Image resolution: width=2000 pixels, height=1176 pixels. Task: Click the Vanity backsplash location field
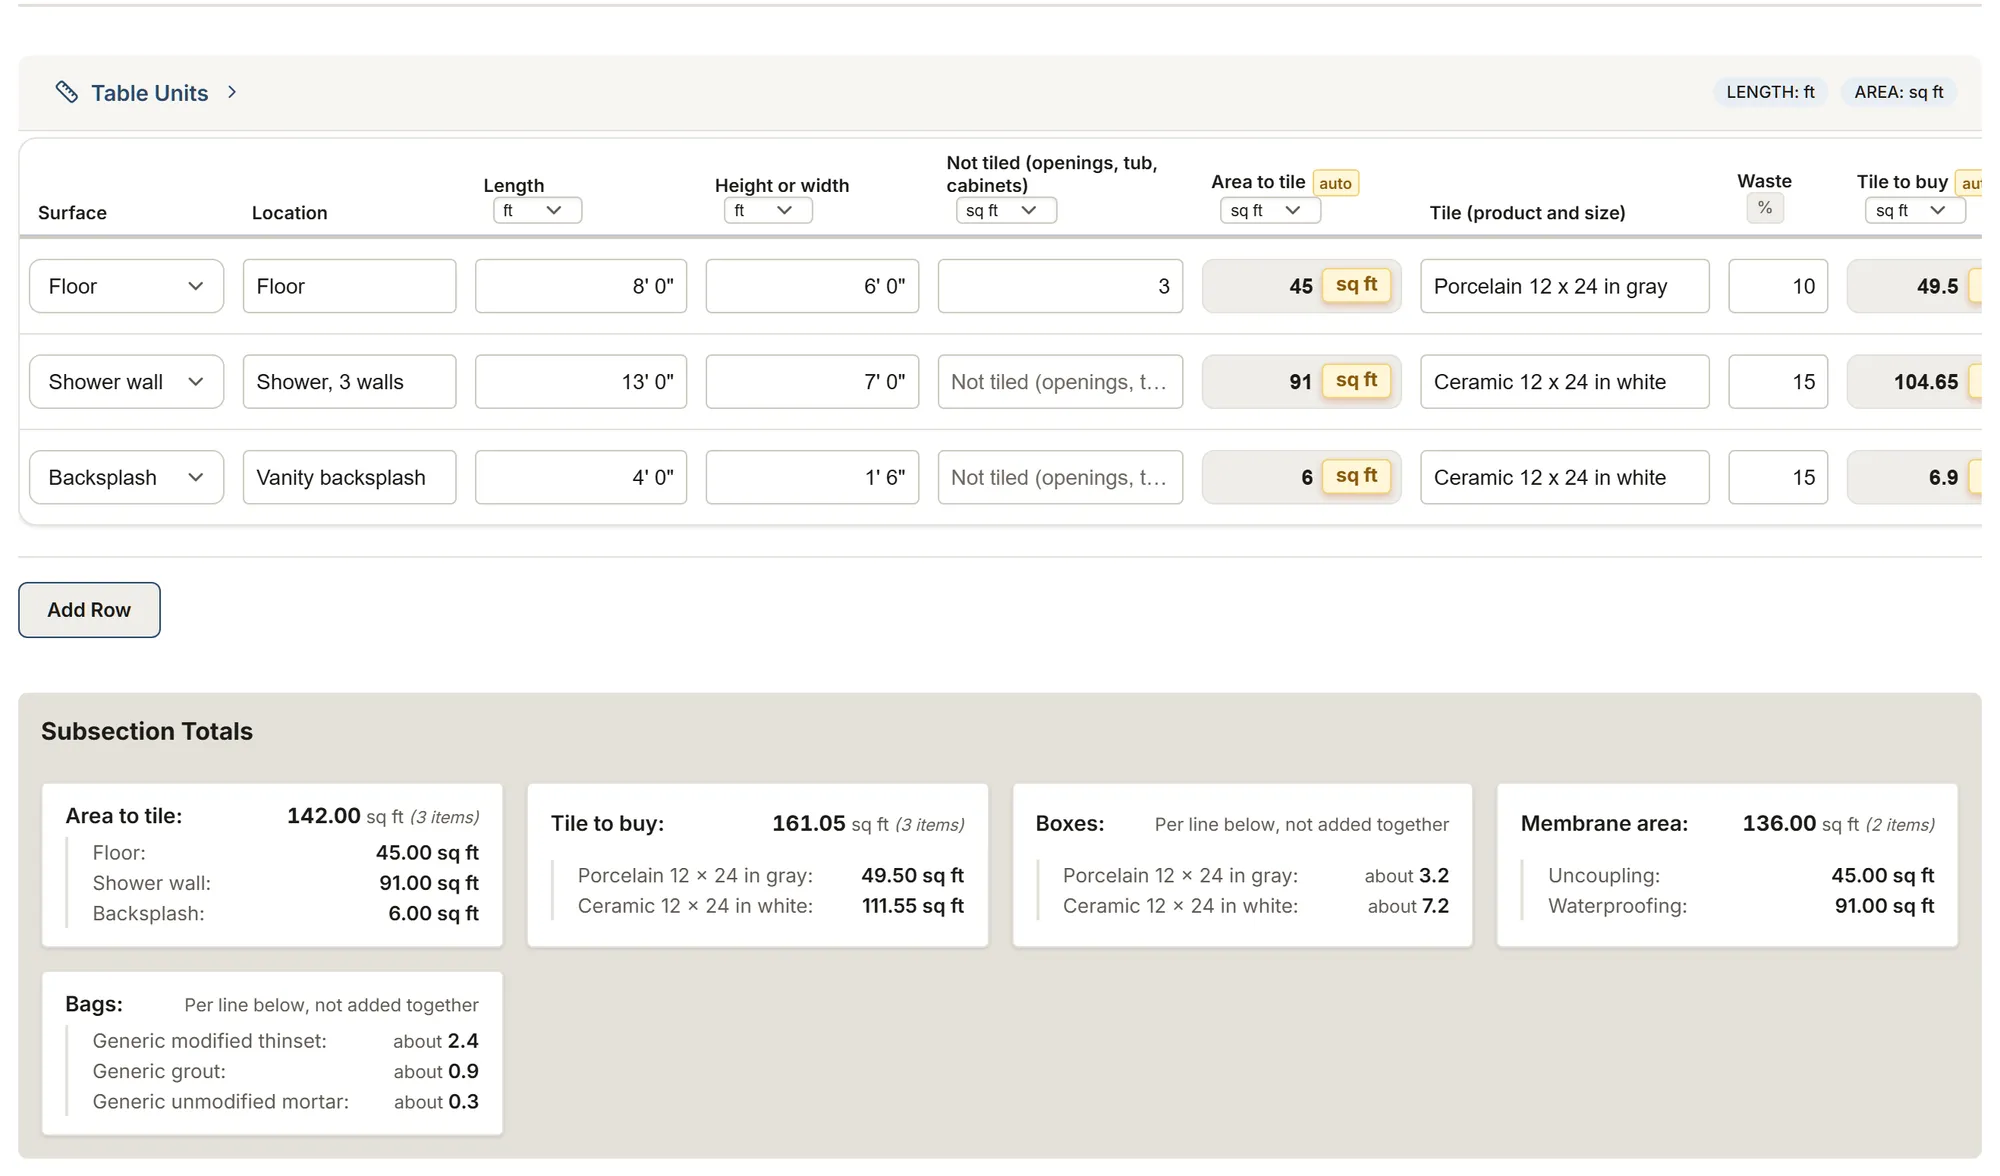point(349,478)
